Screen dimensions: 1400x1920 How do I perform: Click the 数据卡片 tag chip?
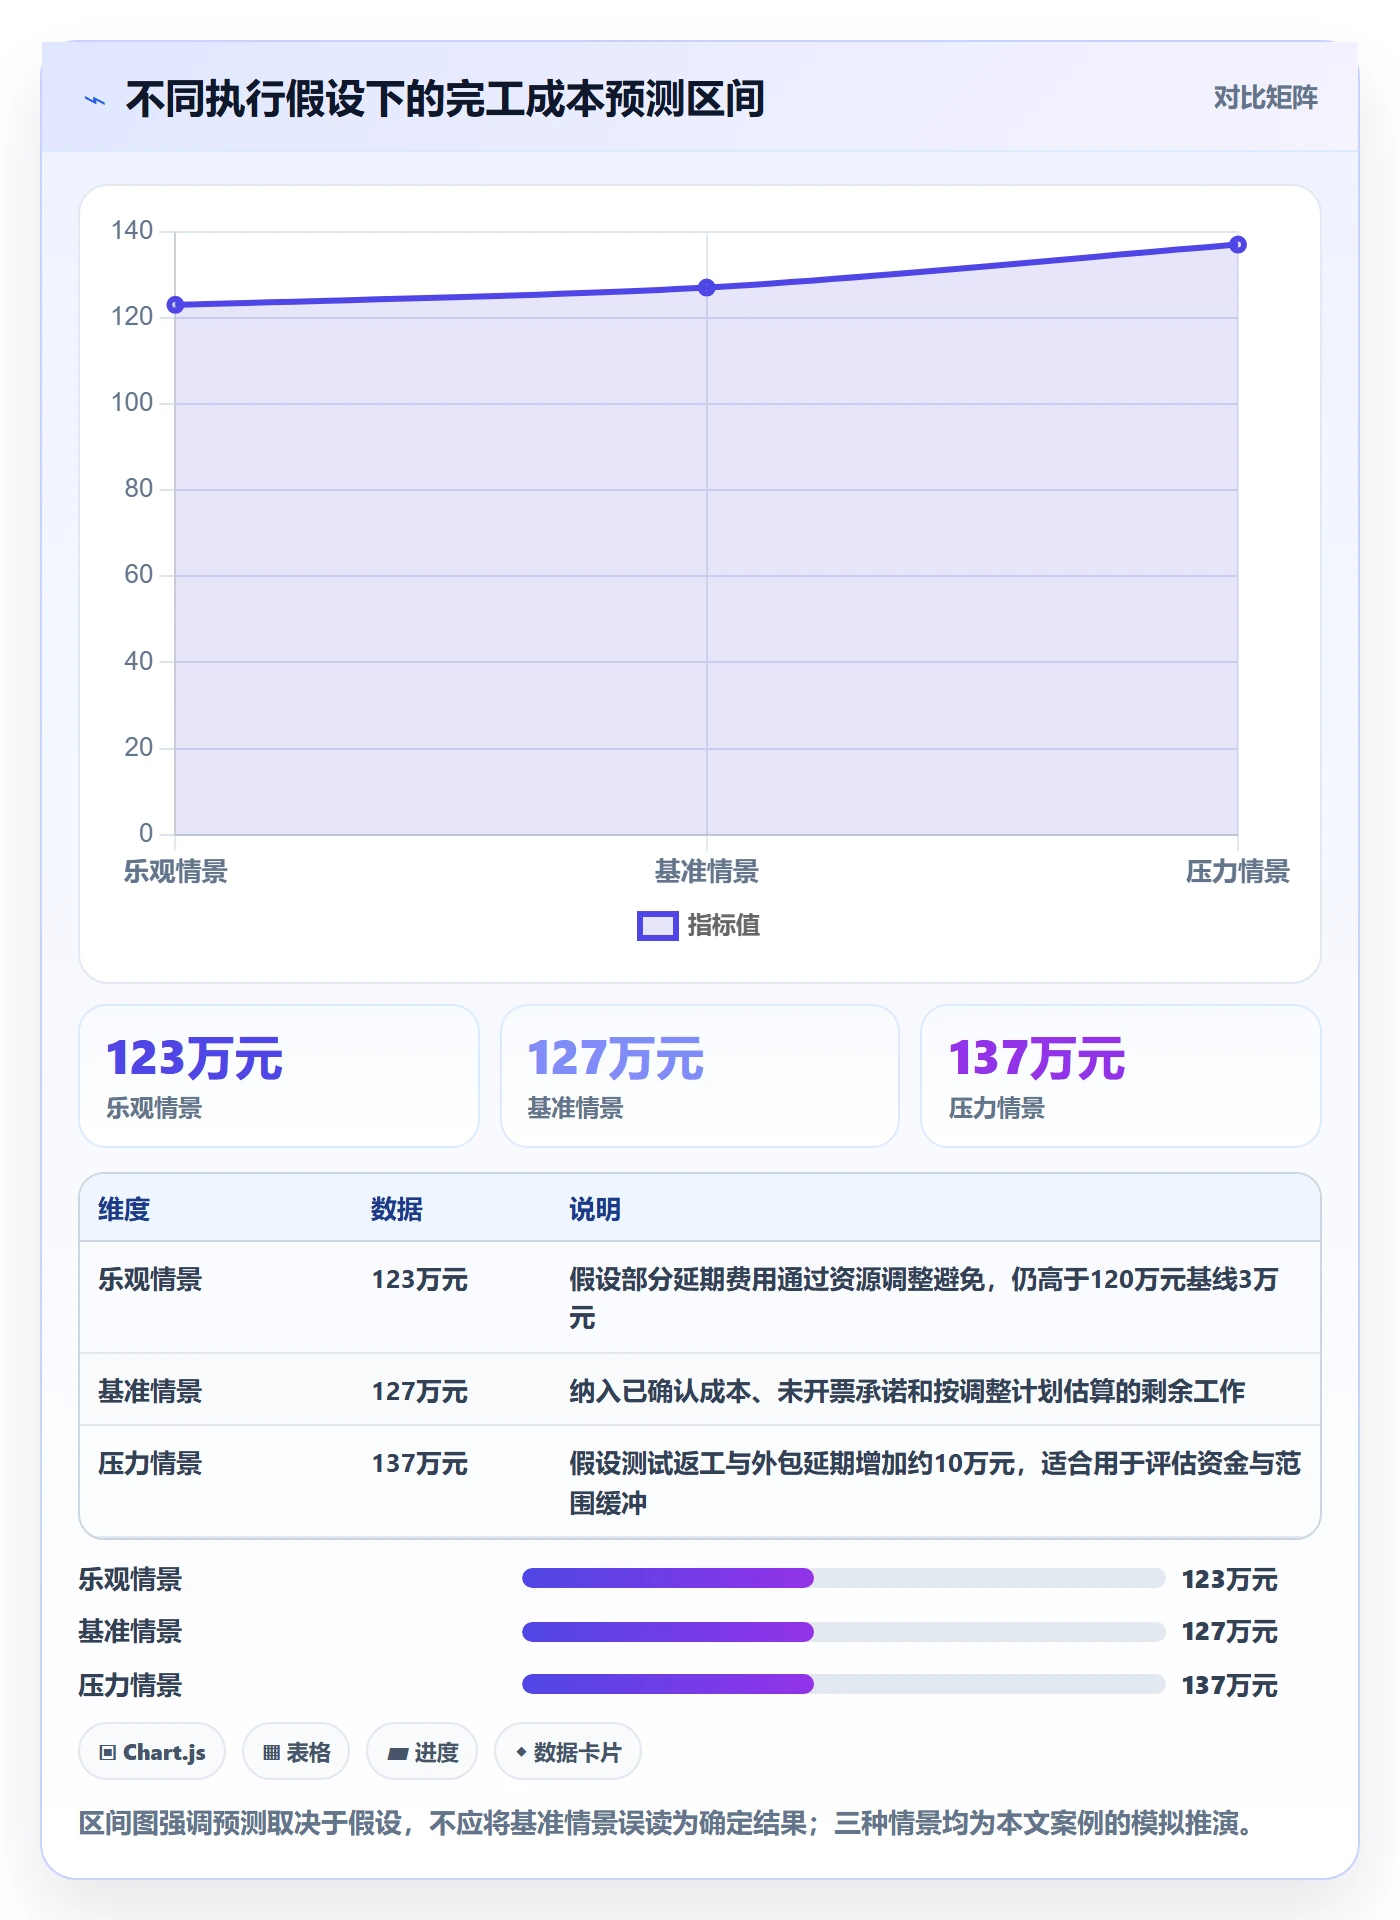(x=568, y=1752)
